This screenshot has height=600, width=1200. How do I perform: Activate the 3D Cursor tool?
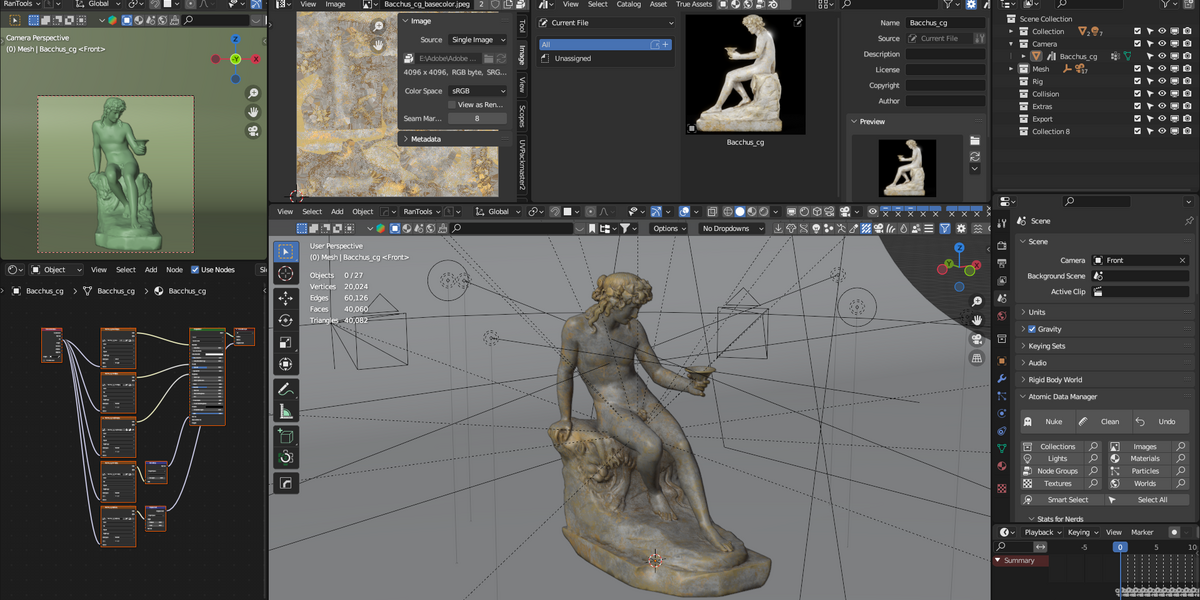tap(285, 274)
